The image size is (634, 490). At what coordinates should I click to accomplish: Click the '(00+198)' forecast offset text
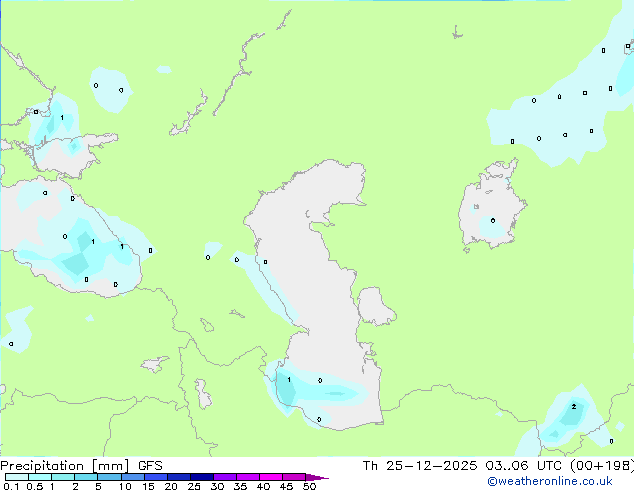point(602,466)
